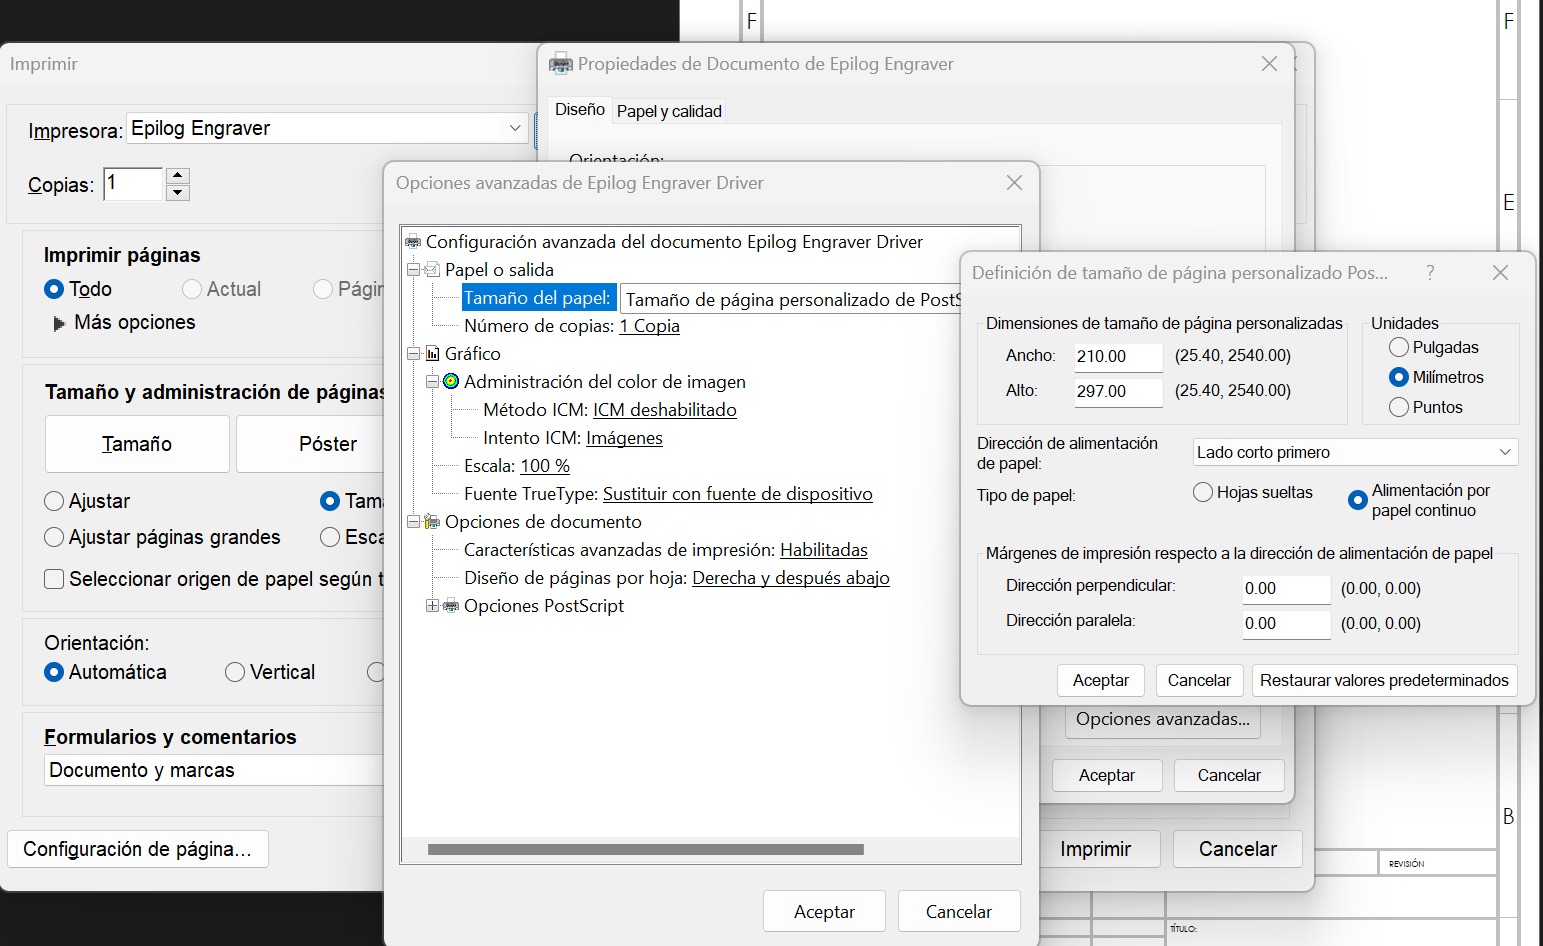Click Aceptar in Propiedades de Documento dialog
The height and width of the screenshot is (946, 1543).
tap(1107, 775)
